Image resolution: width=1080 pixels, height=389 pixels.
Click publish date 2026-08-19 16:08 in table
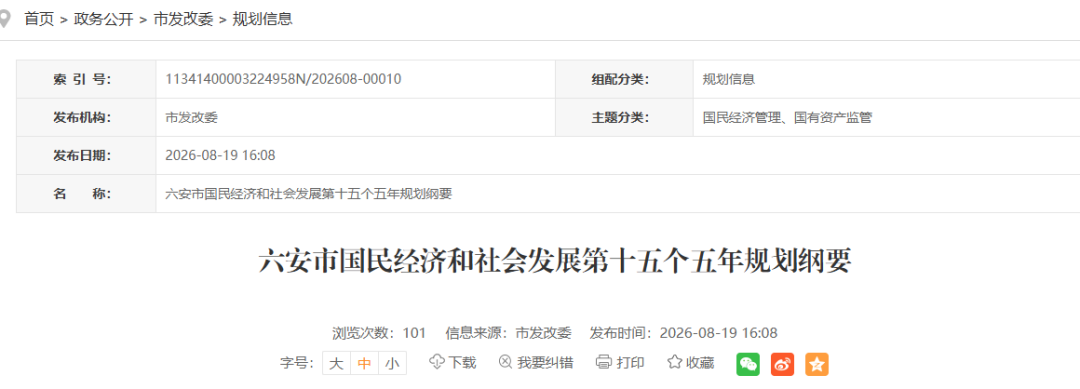click(x=220, y=155)
